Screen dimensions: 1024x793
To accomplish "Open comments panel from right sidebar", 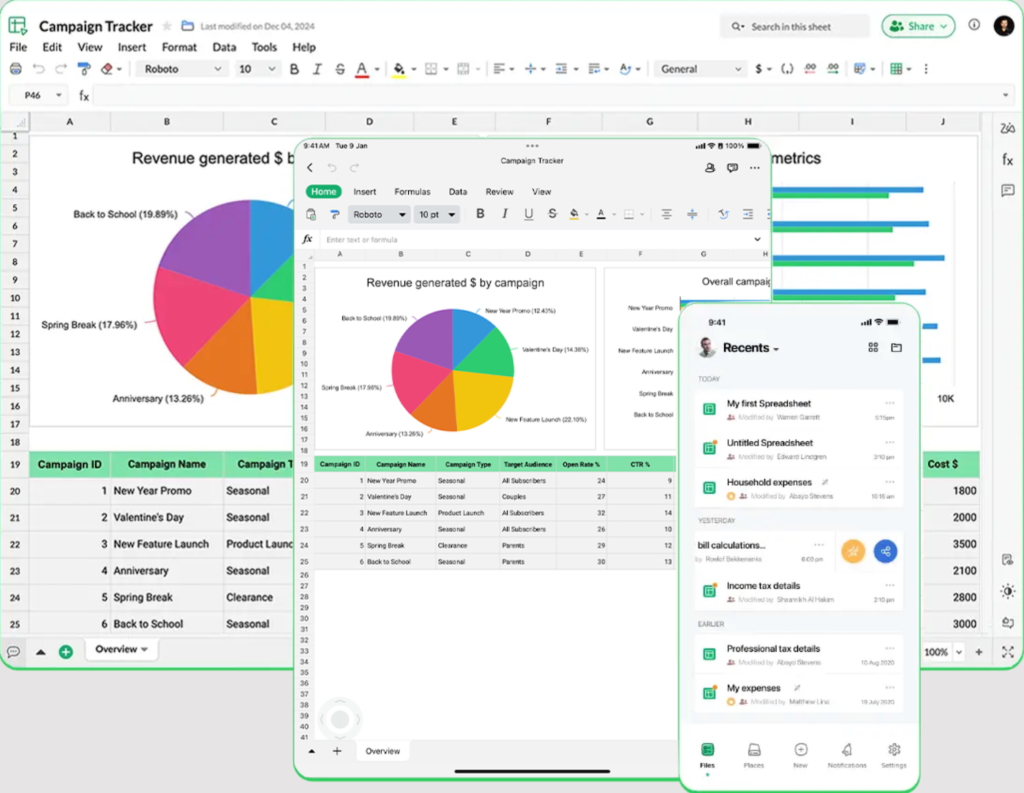I will tap(1008, 191).
